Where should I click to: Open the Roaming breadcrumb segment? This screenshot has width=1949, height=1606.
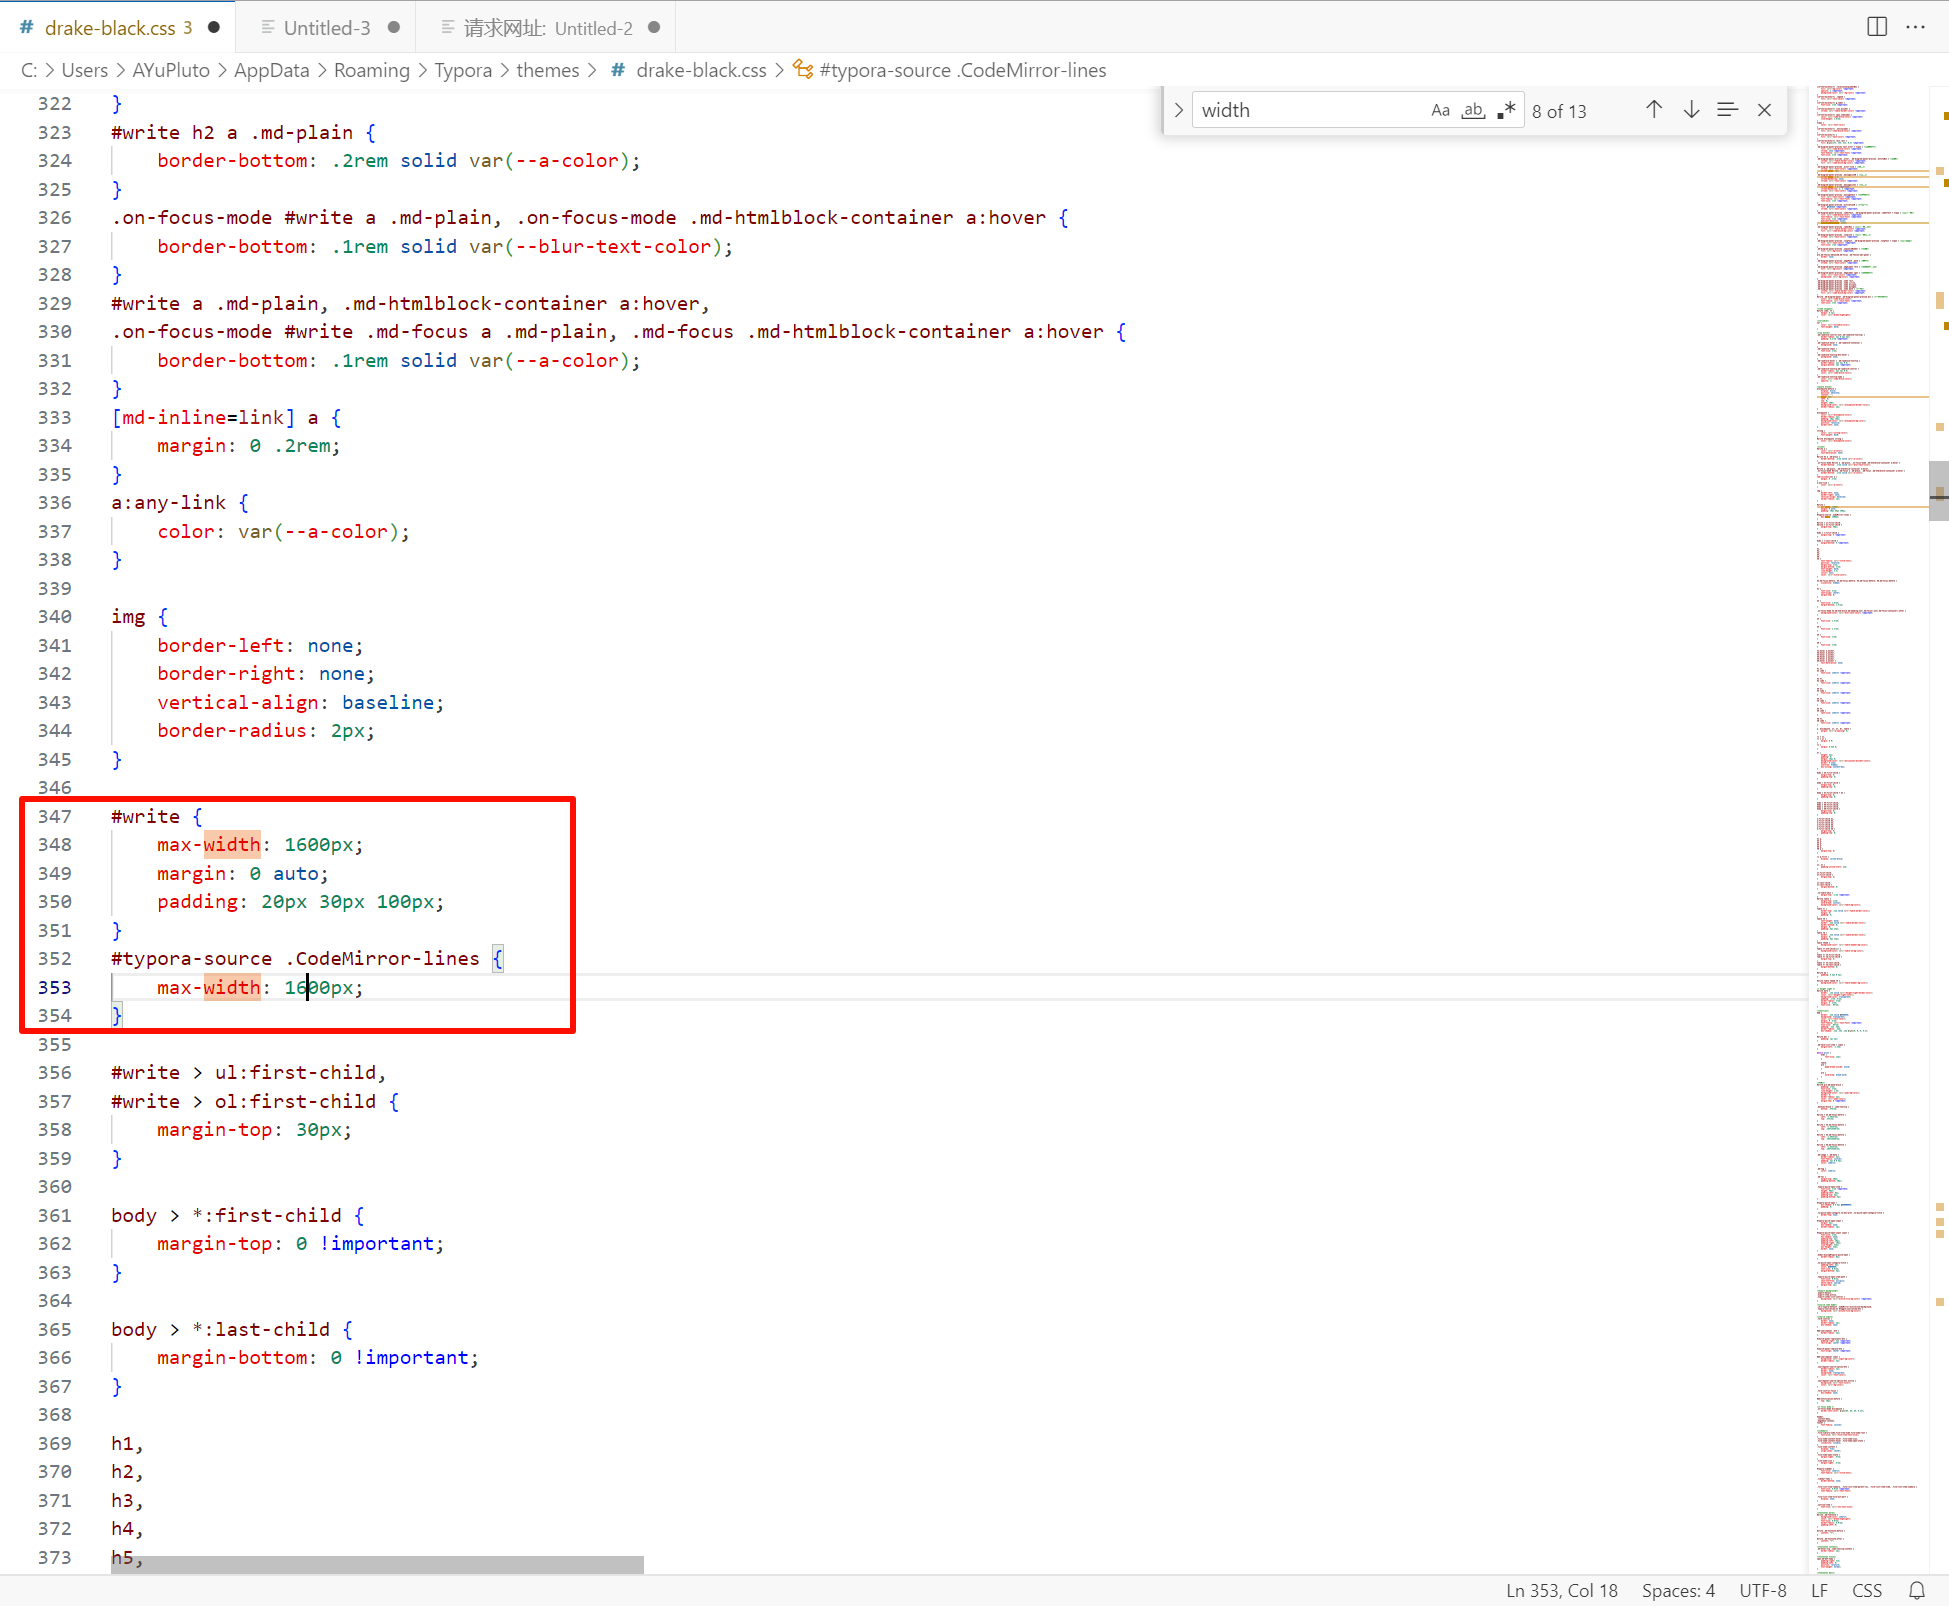pos(371,70)
